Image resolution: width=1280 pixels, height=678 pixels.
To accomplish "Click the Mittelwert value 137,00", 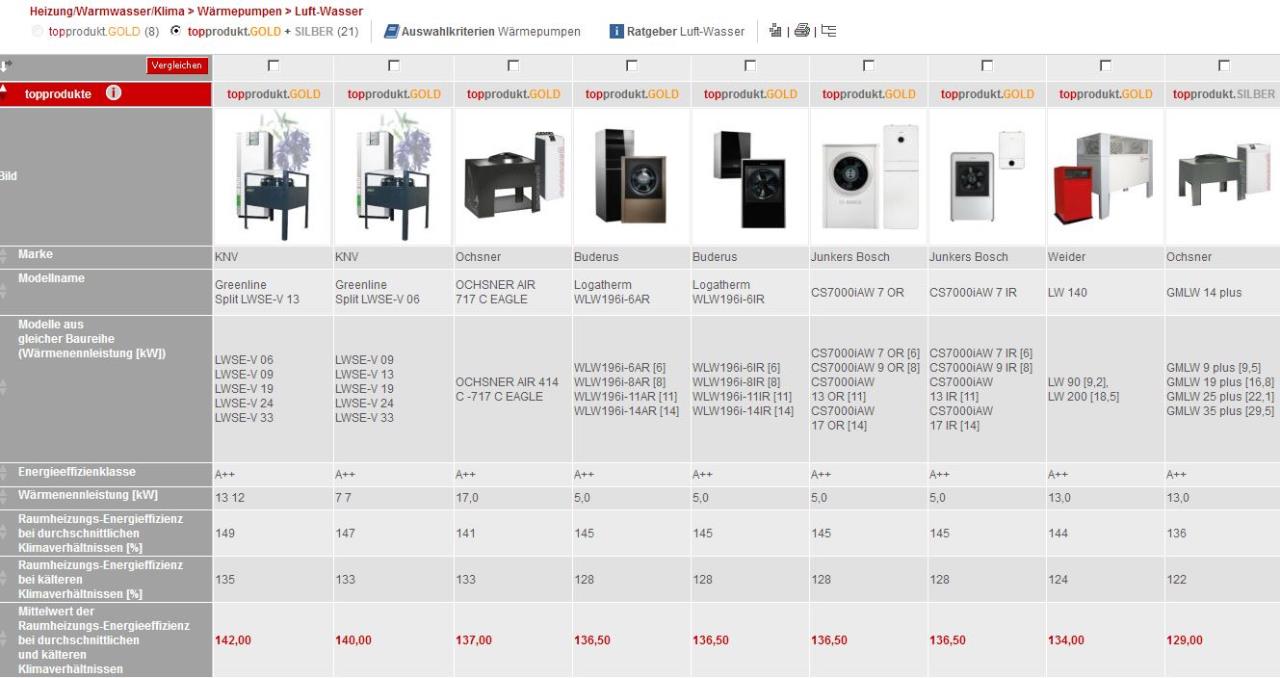I will pos(474,640).
